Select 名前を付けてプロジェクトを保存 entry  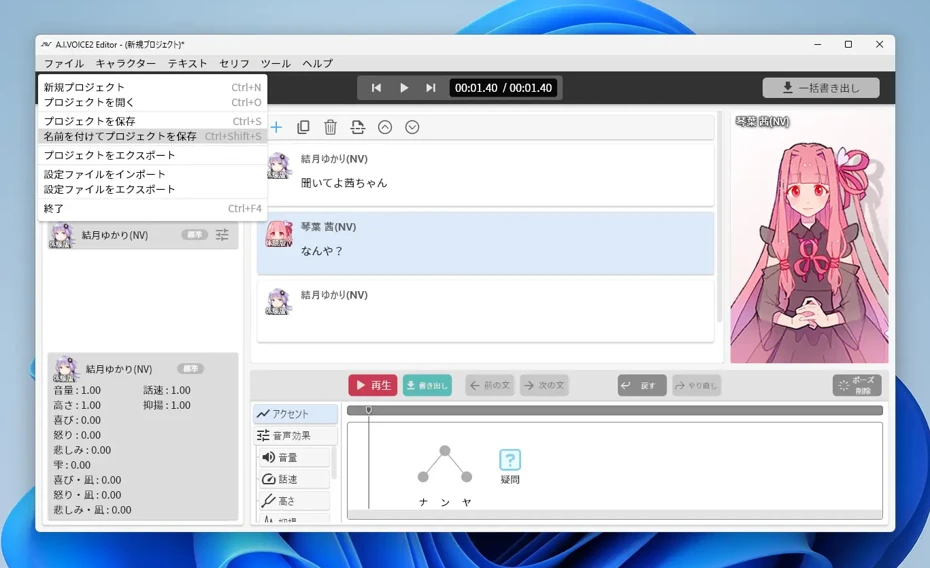click(152, 136)
